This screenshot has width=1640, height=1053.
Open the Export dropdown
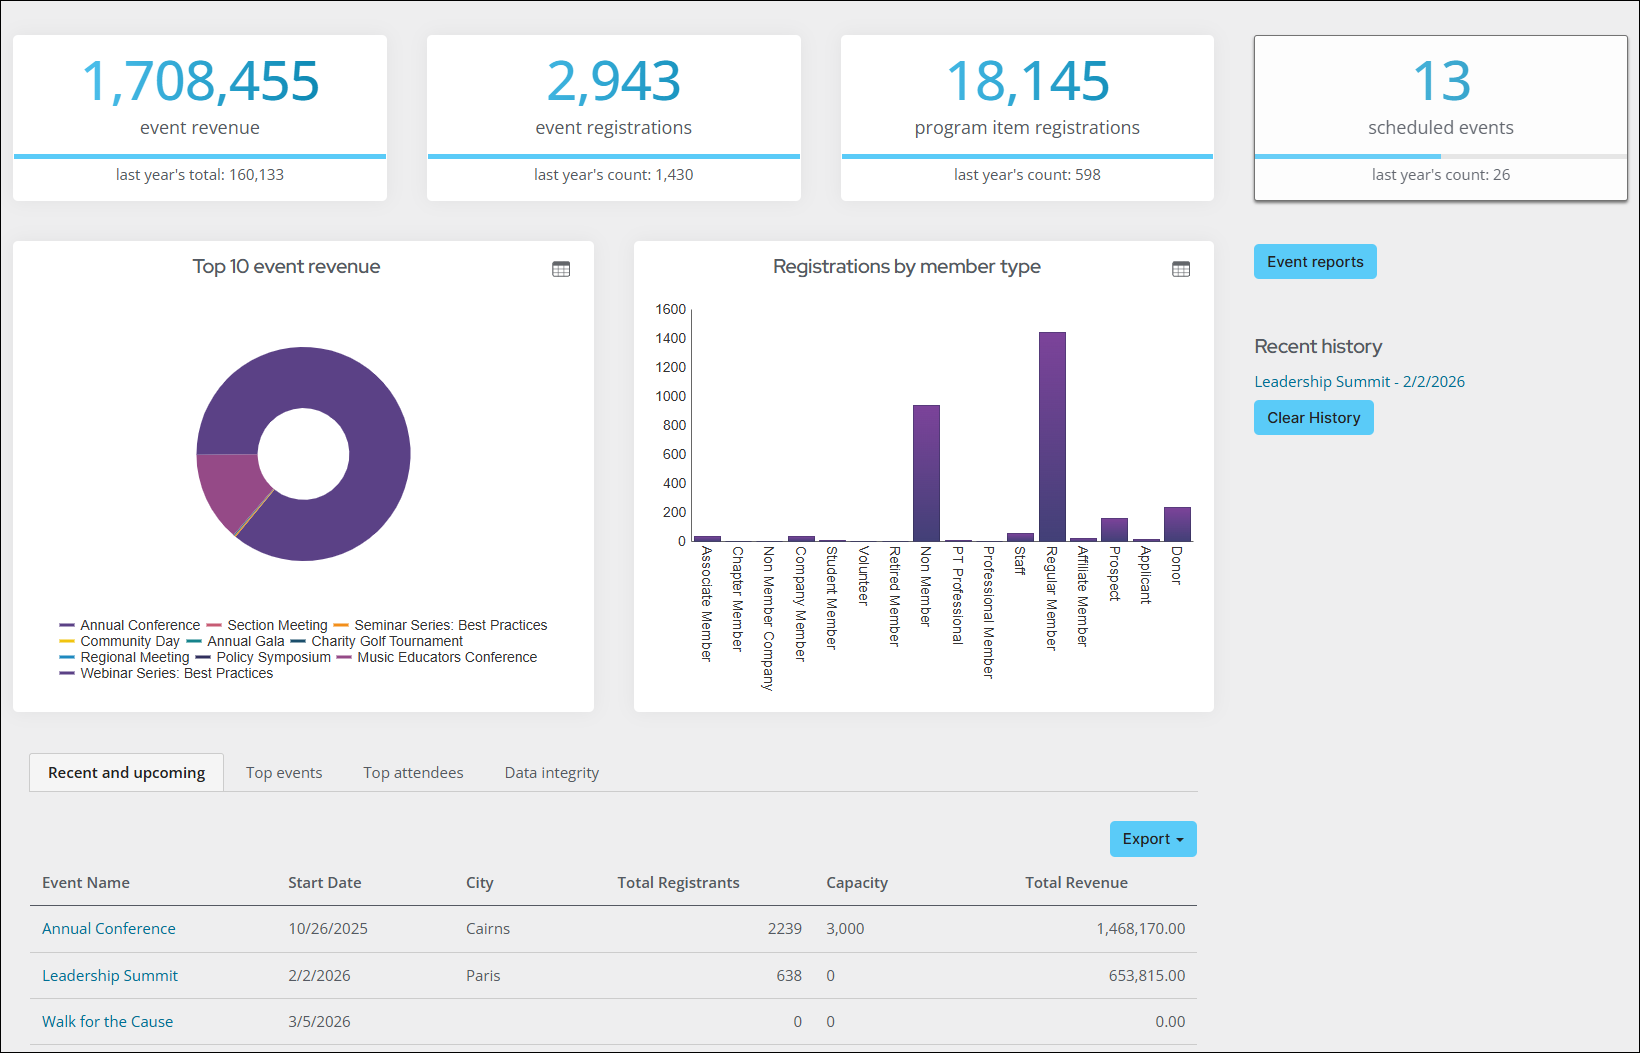point(1152,839)
